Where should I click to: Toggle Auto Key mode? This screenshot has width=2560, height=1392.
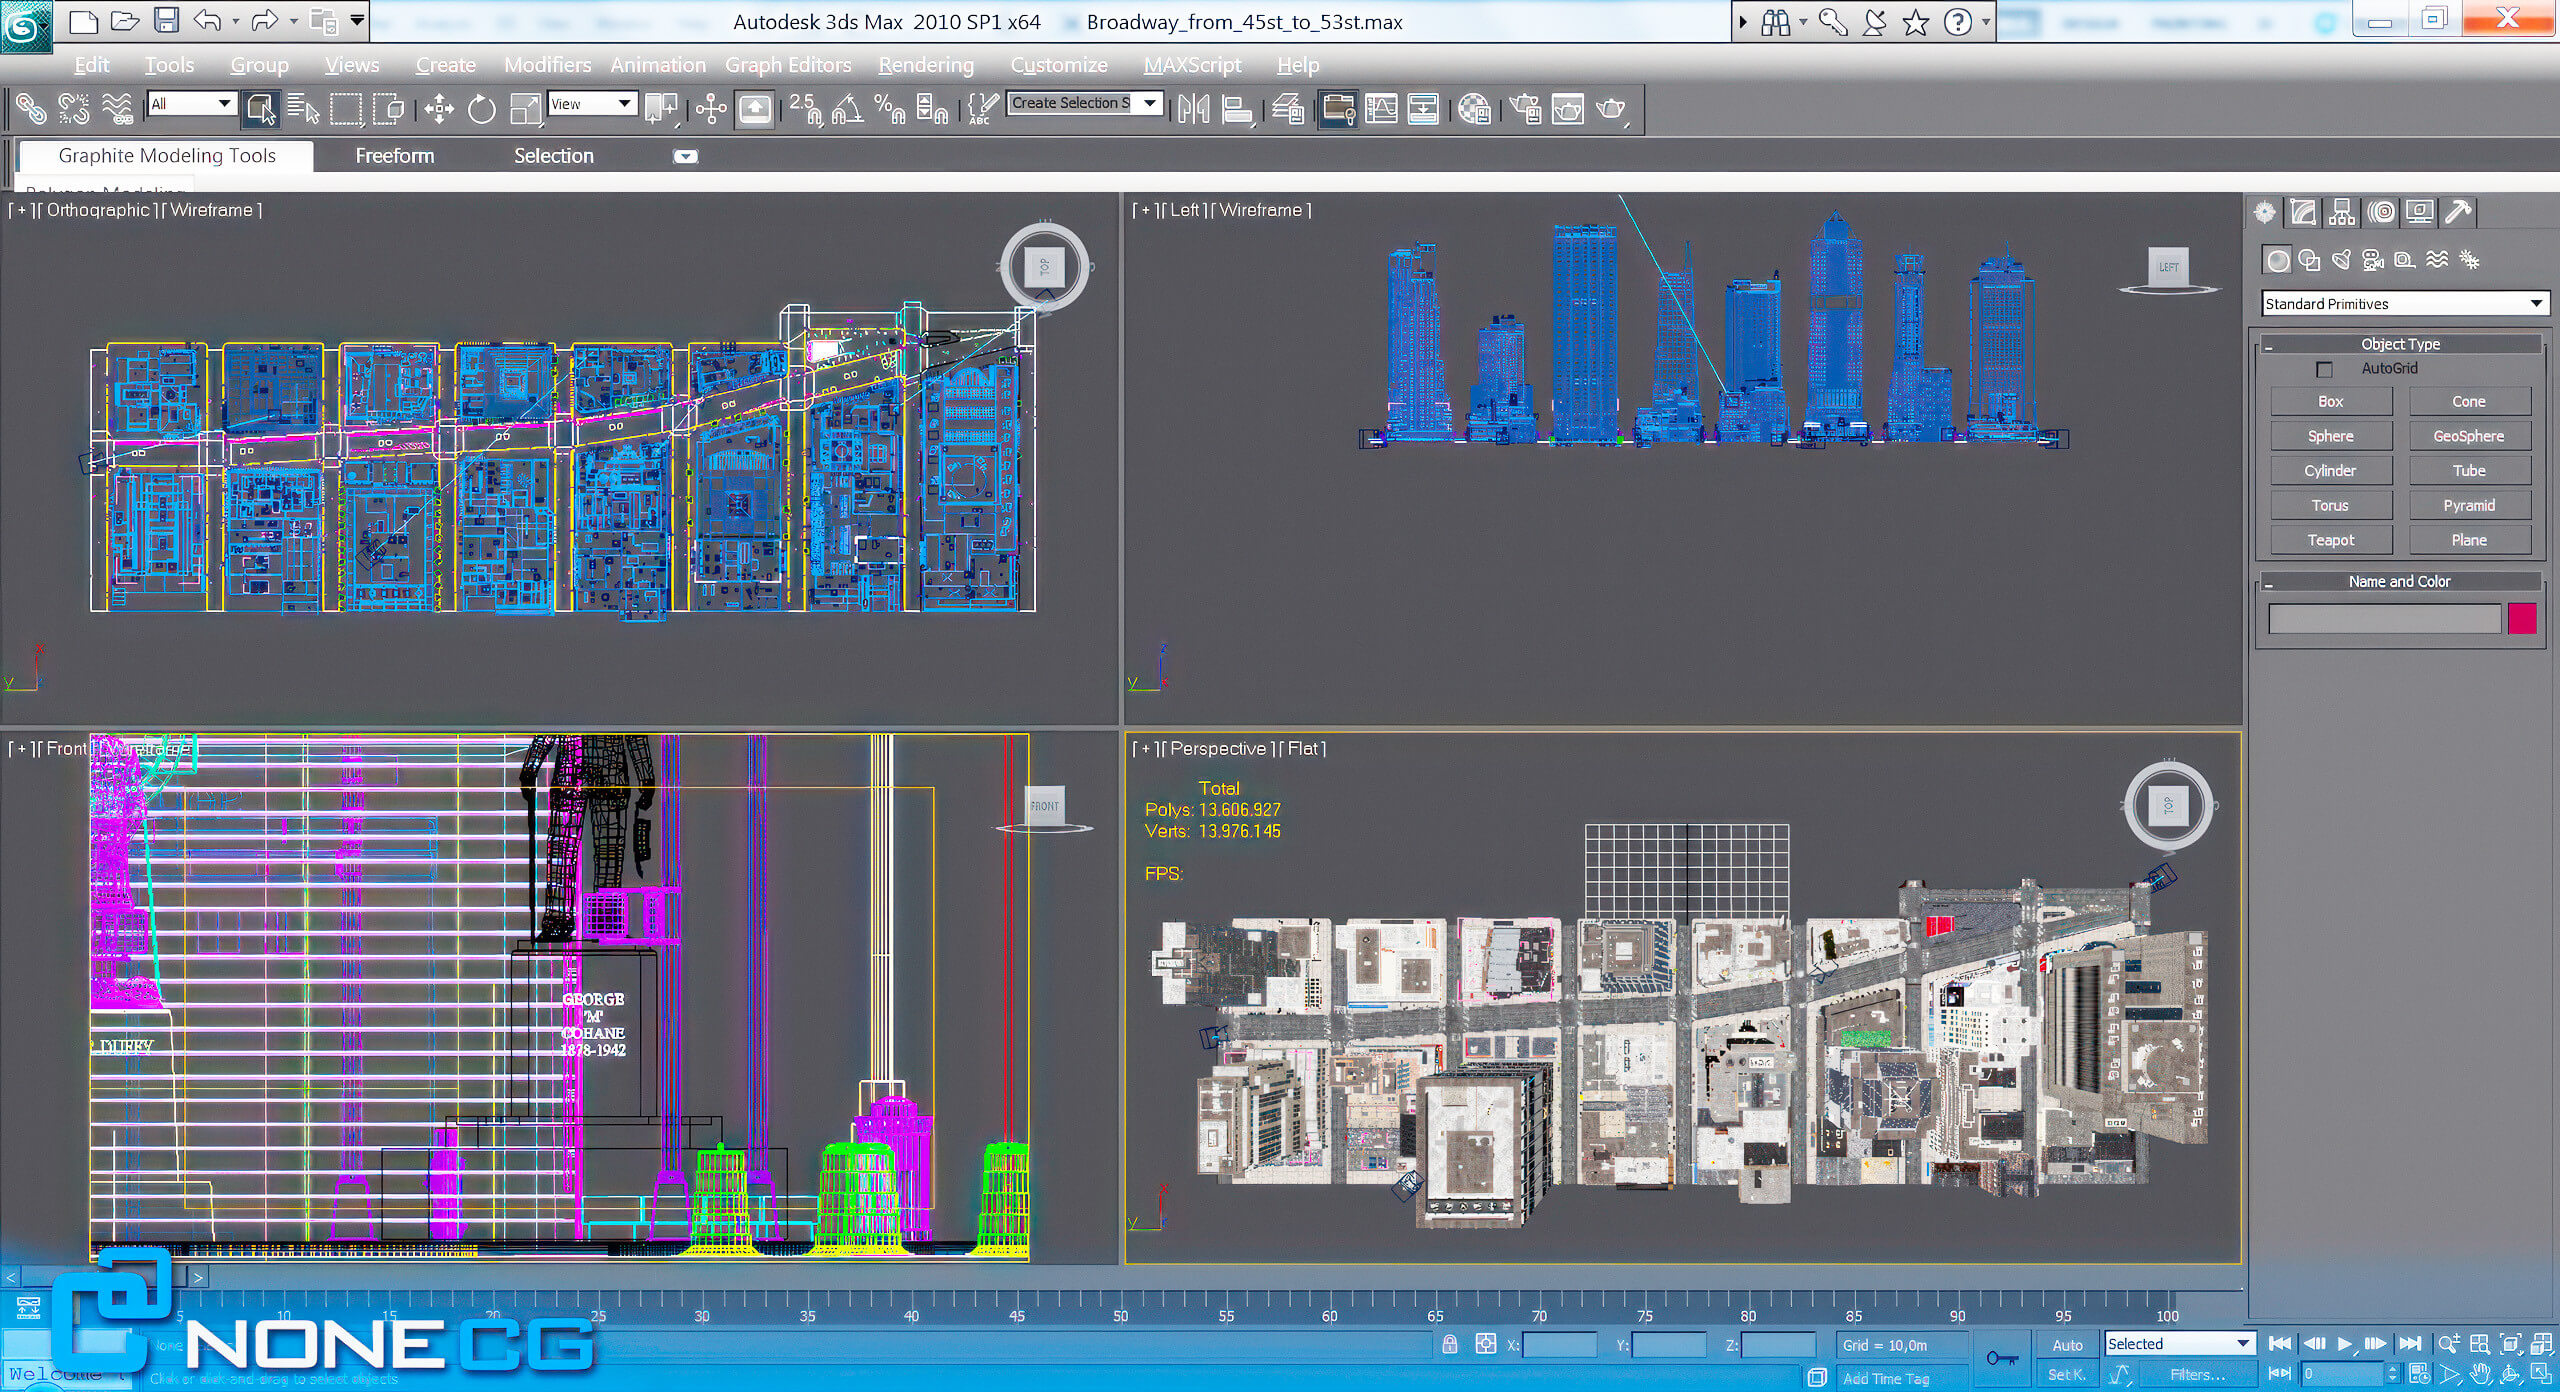(2066, 1345)
